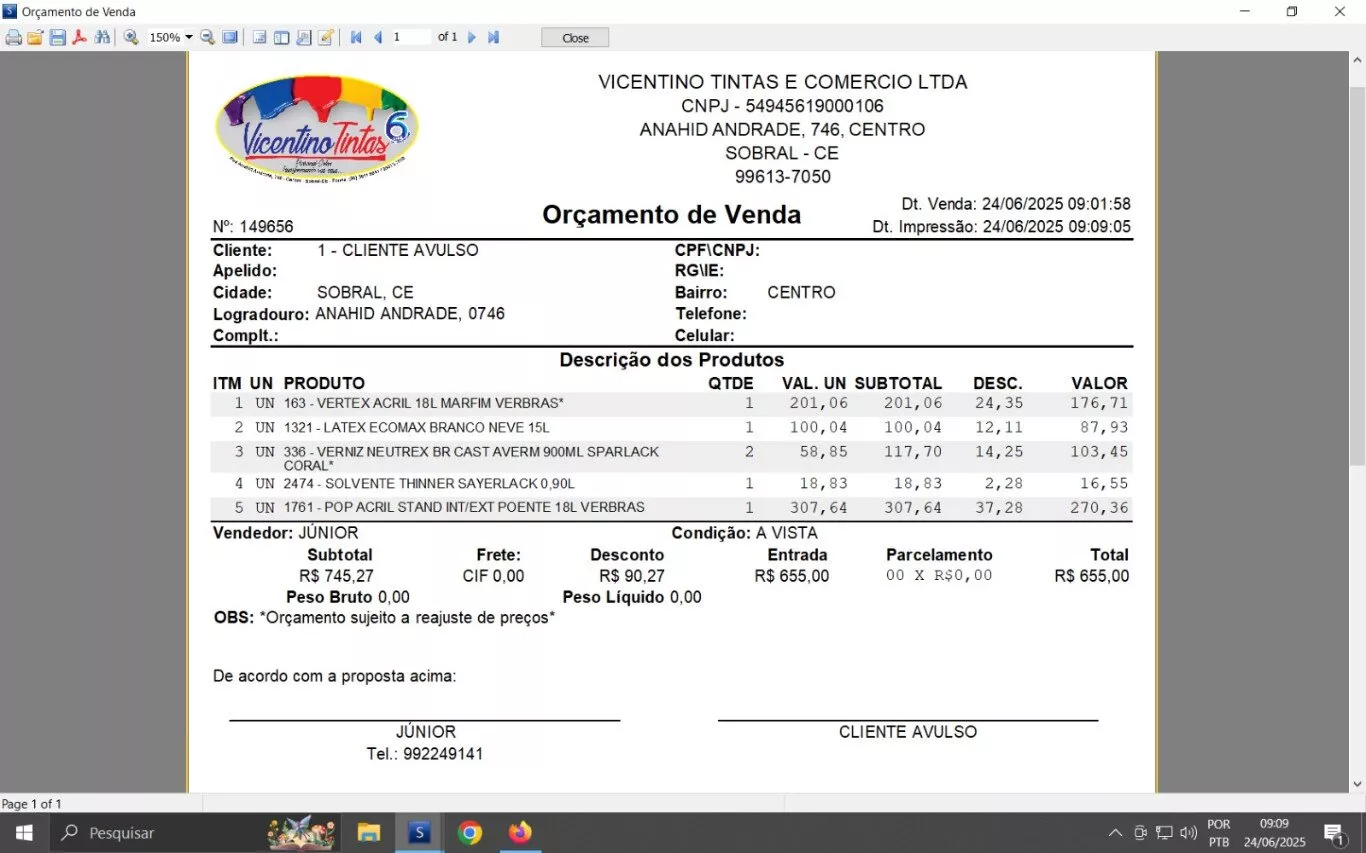Find text using the binoculars icon

101,38
